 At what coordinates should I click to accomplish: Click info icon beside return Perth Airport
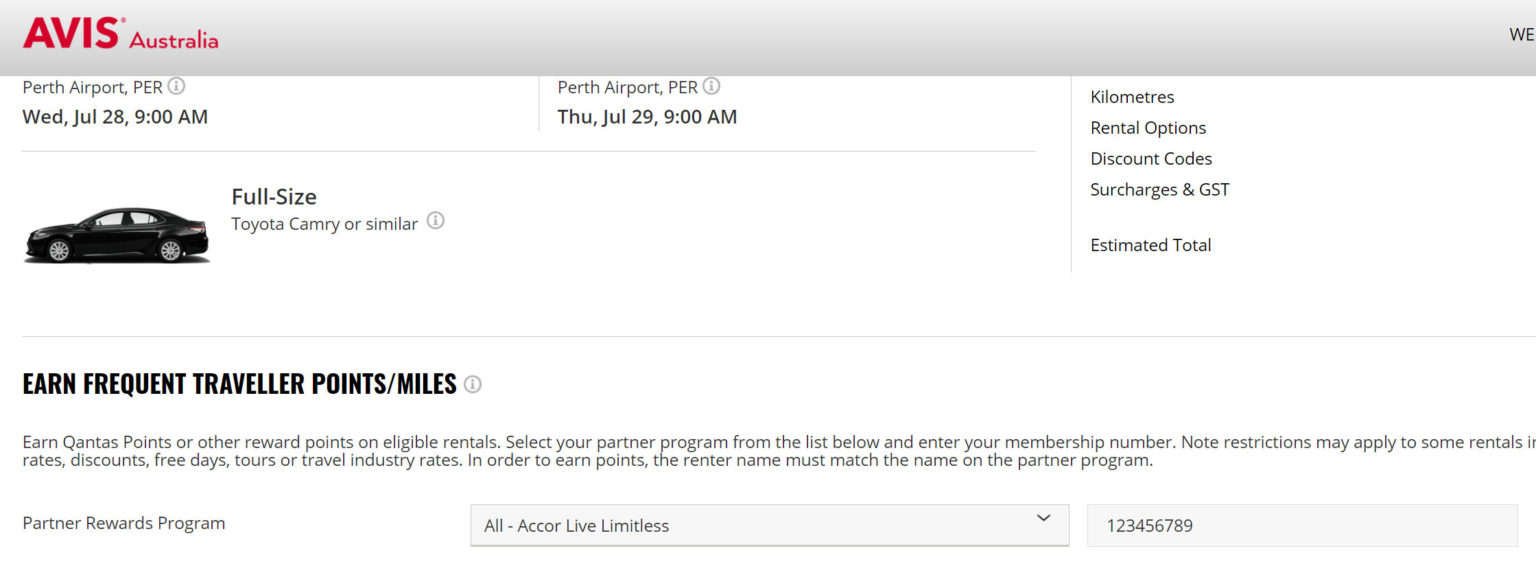pyautogui.click(x=711, y=86)
